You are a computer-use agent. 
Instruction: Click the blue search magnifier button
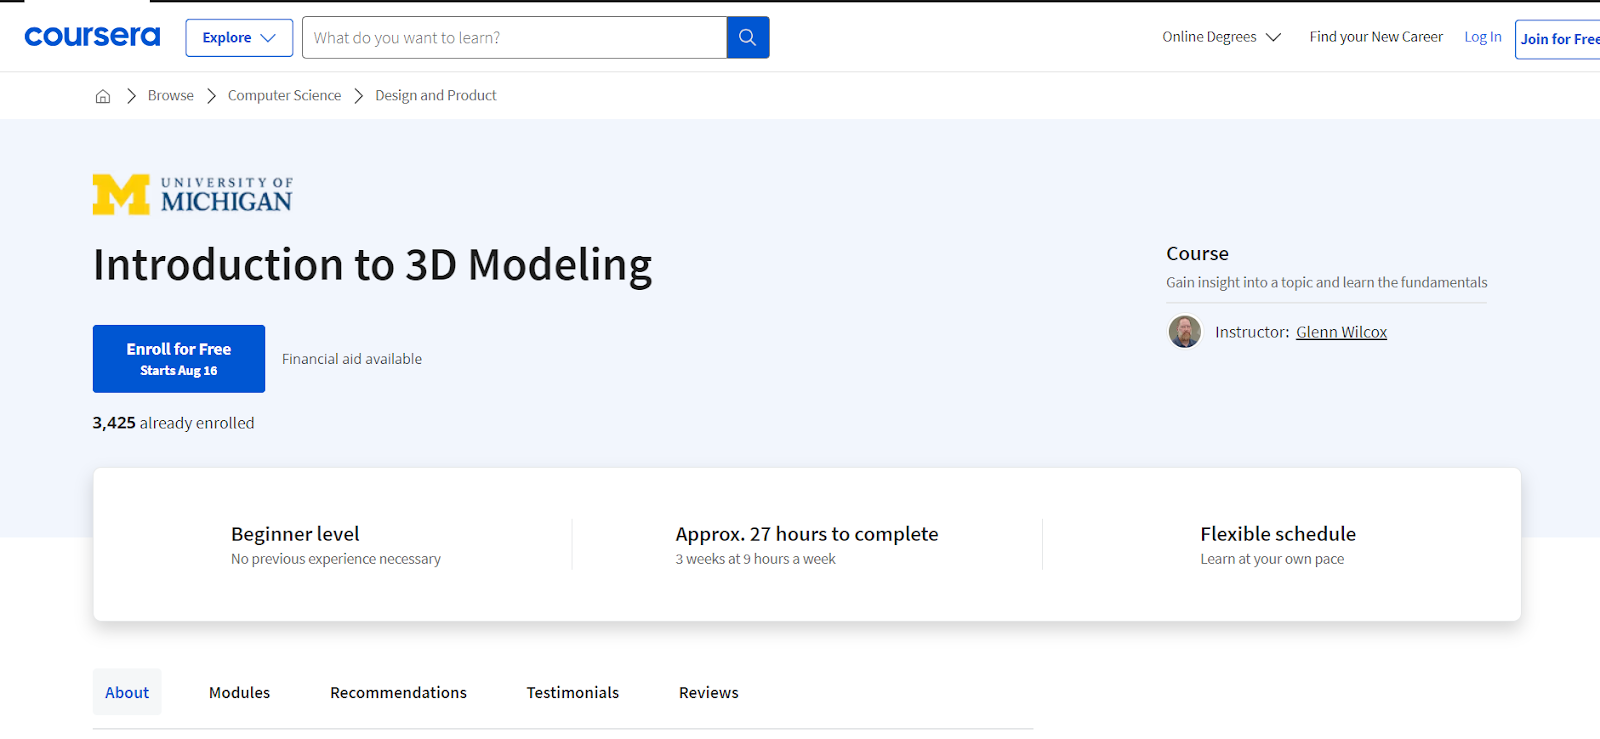(x=747, y=37)
